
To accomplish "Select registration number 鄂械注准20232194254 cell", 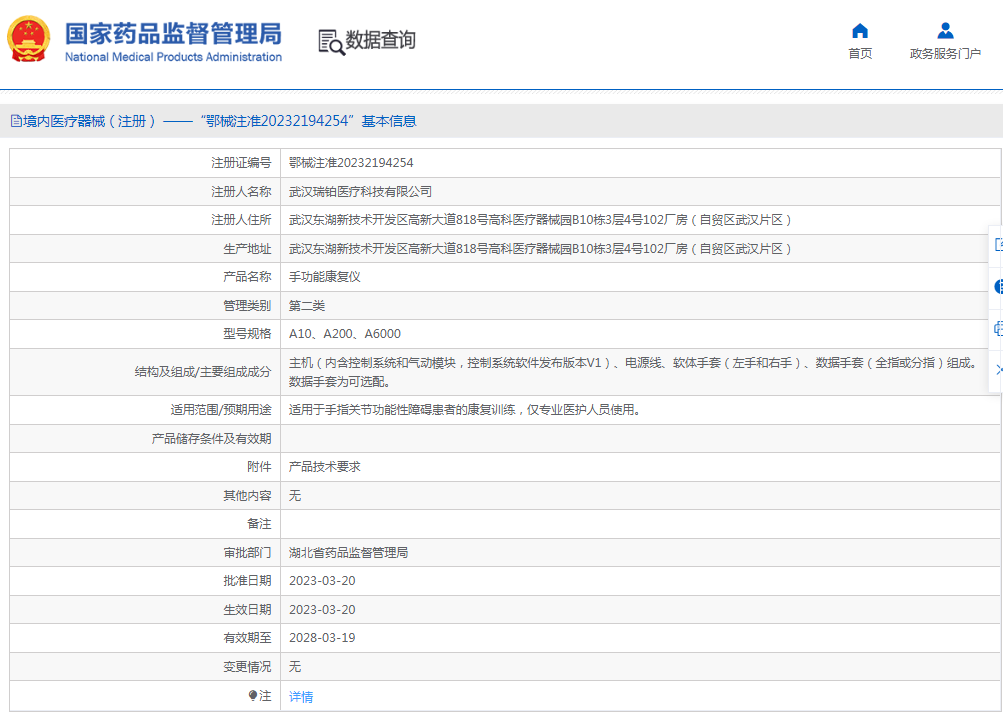I will tap(351, 163).
